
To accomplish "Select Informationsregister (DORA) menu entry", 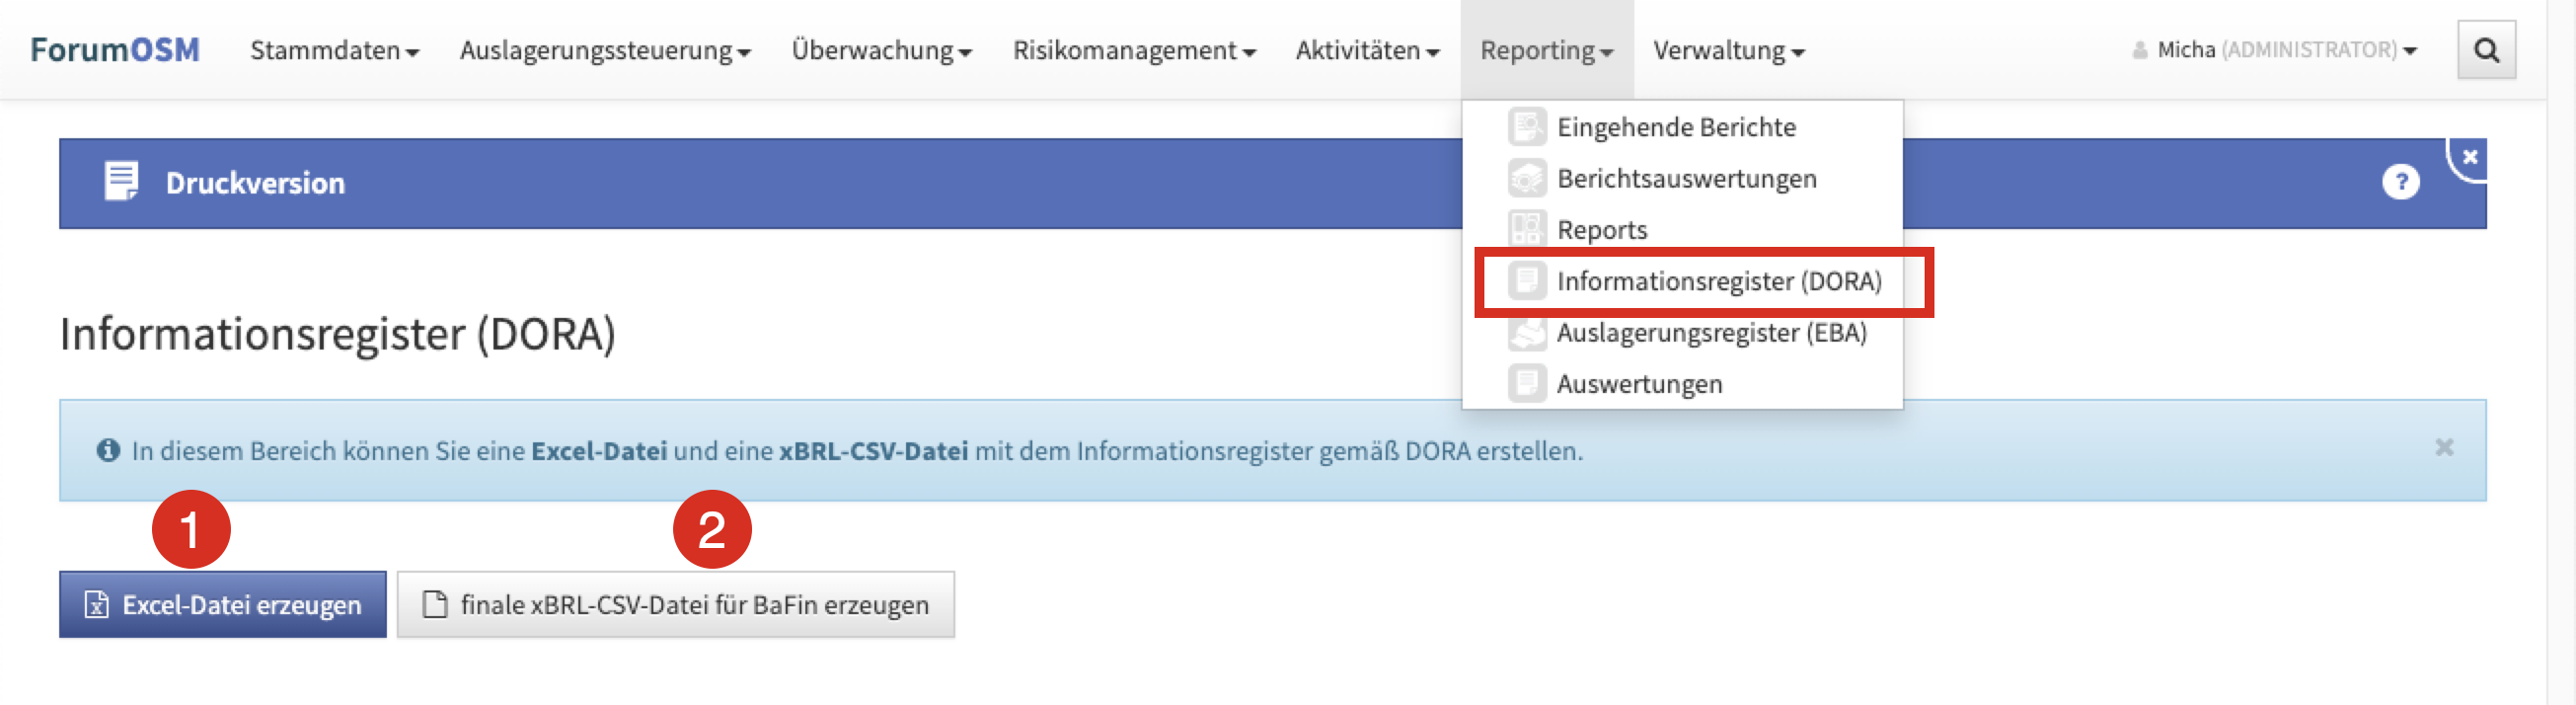I will 1717,282.
